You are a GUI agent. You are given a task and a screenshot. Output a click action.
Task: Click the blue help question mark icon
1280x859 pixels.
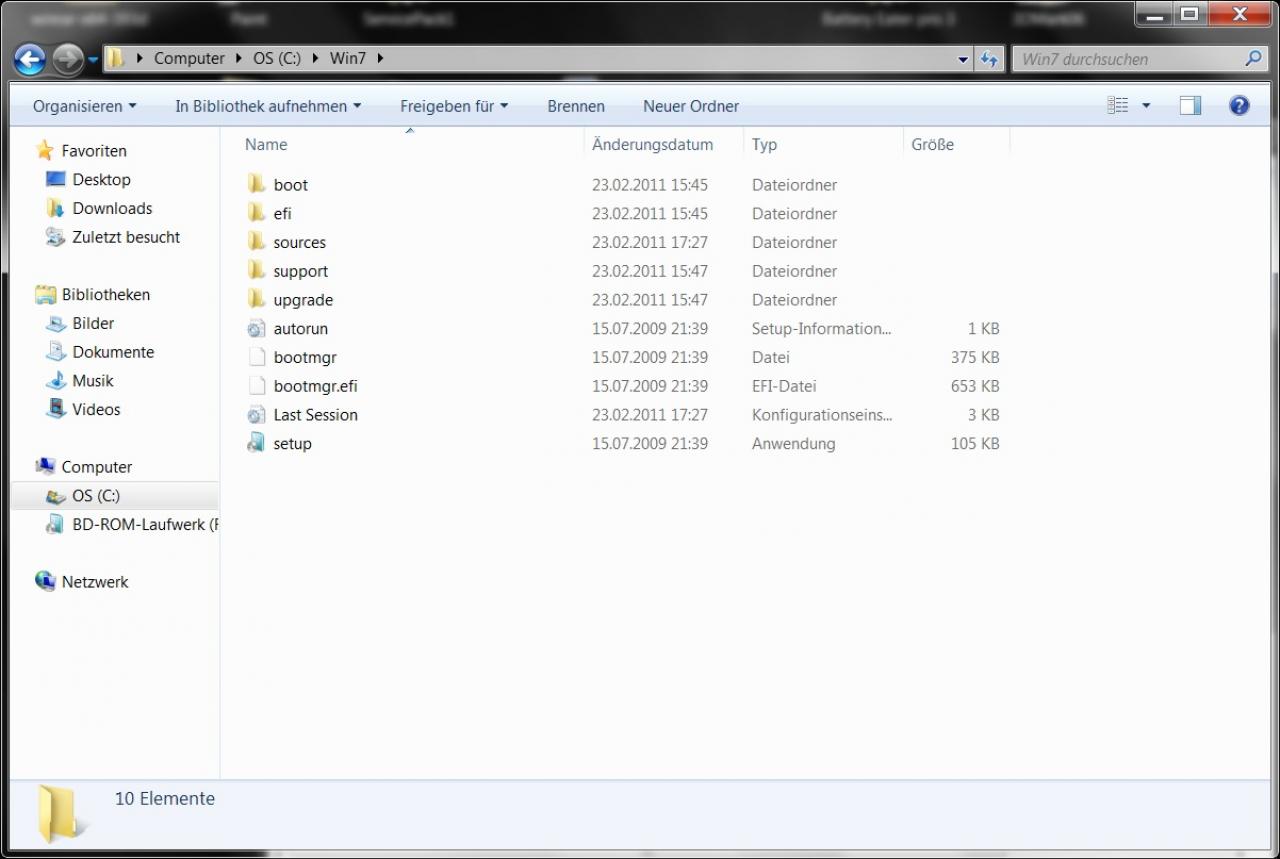(x=1239, y=105)
